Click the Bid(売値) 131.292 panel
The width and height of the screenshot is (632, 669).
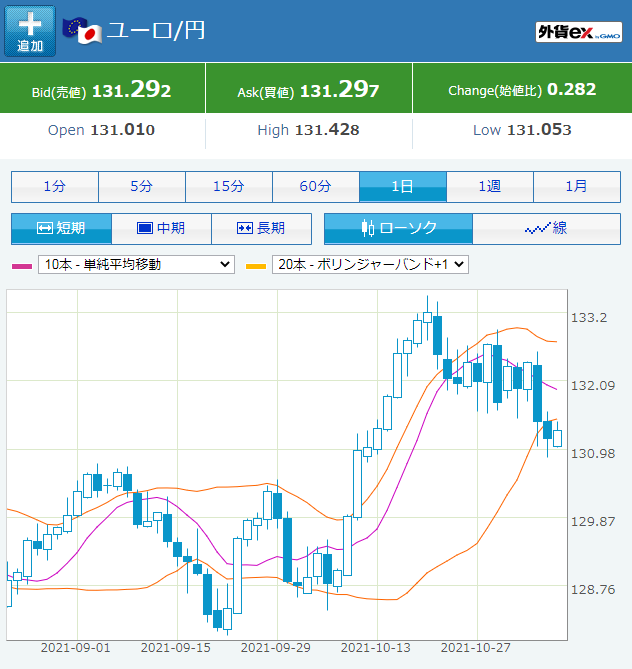pos(102,88)
